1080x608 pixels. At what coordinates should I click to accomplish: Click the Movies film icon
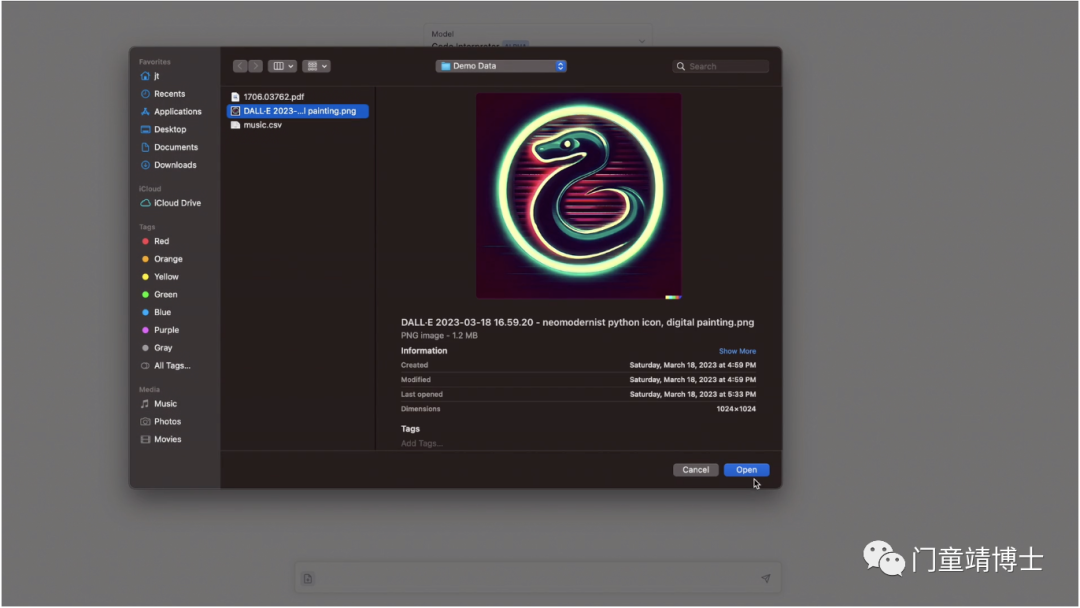145,439
